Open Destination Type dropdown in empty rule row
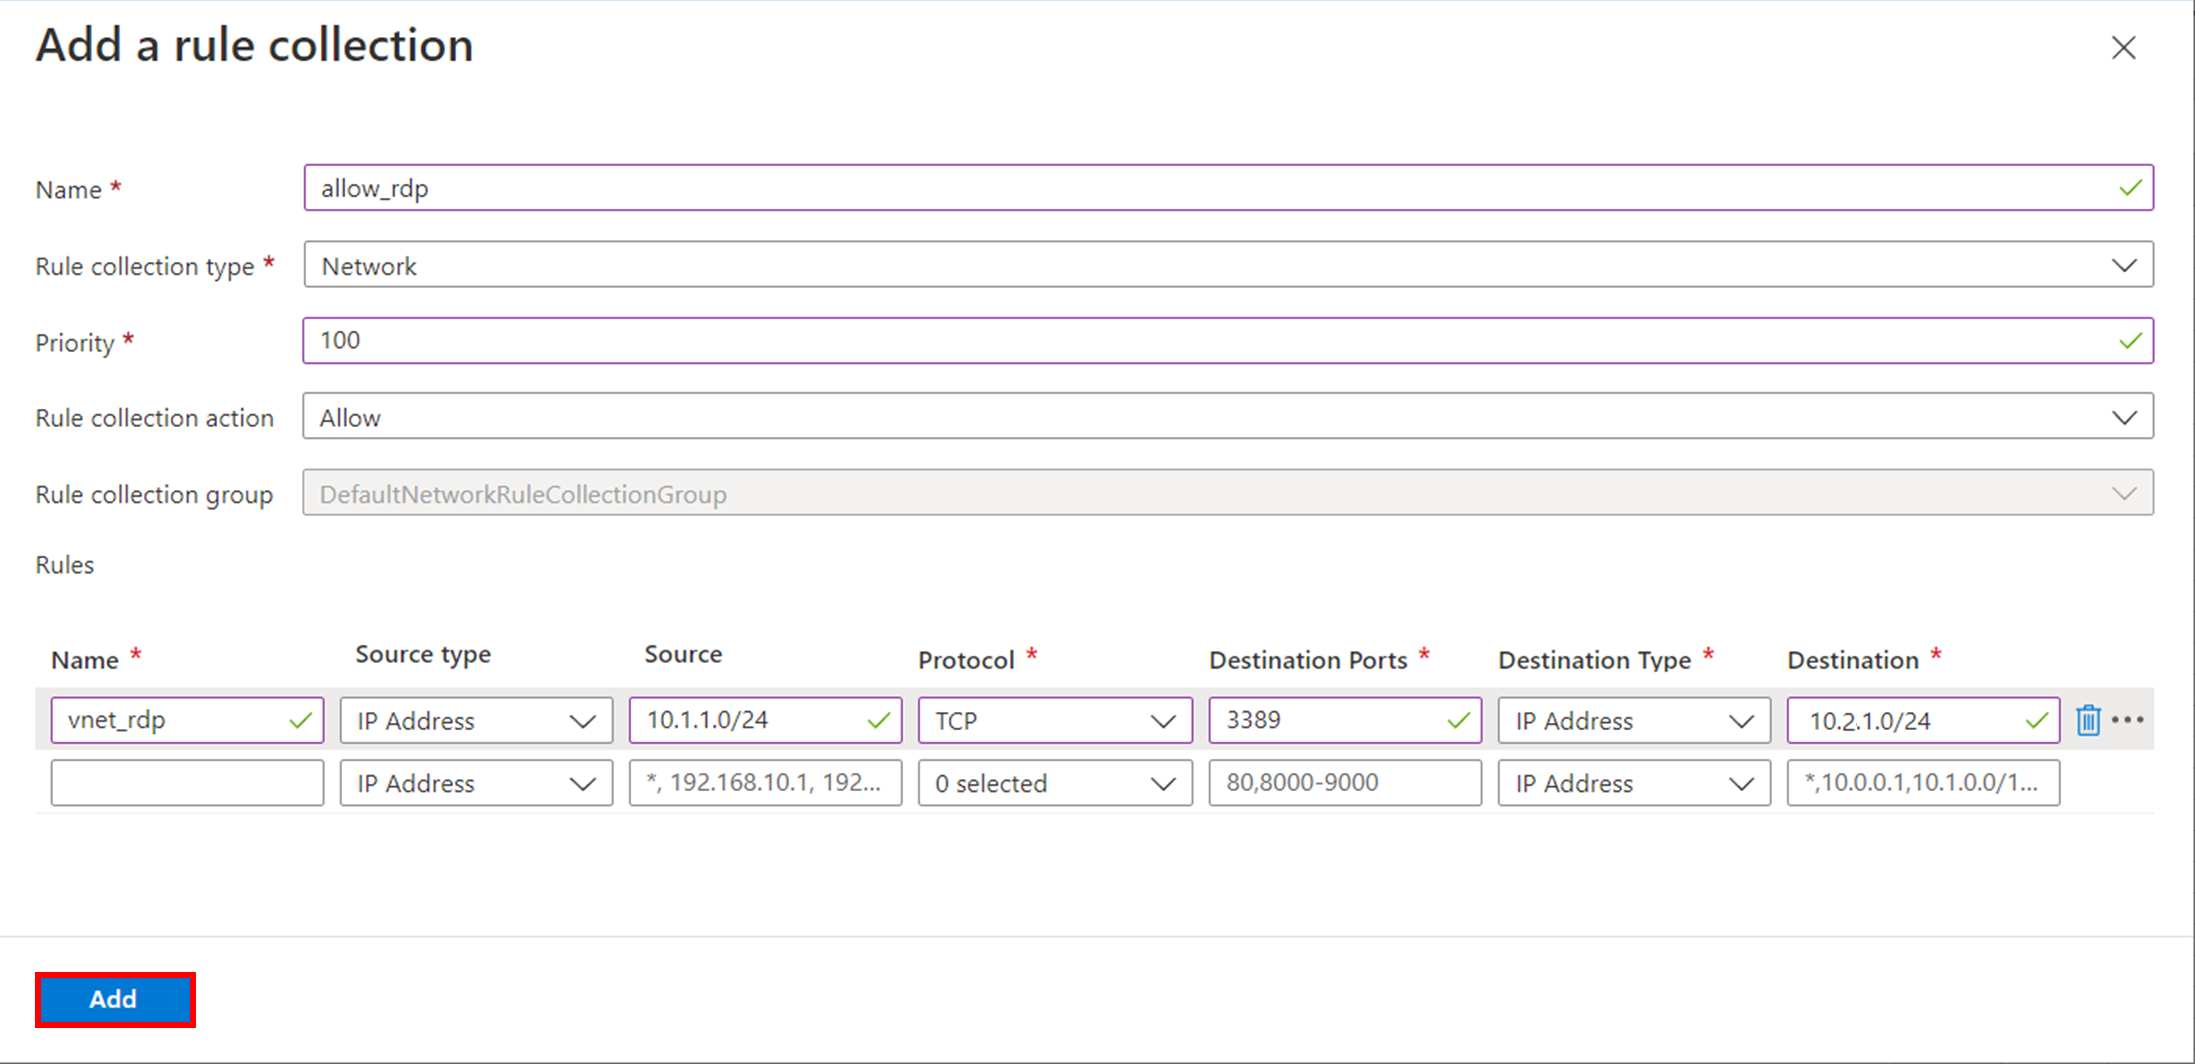Viewport: 2195px width, 1064px height. [x=1634, y=783]
